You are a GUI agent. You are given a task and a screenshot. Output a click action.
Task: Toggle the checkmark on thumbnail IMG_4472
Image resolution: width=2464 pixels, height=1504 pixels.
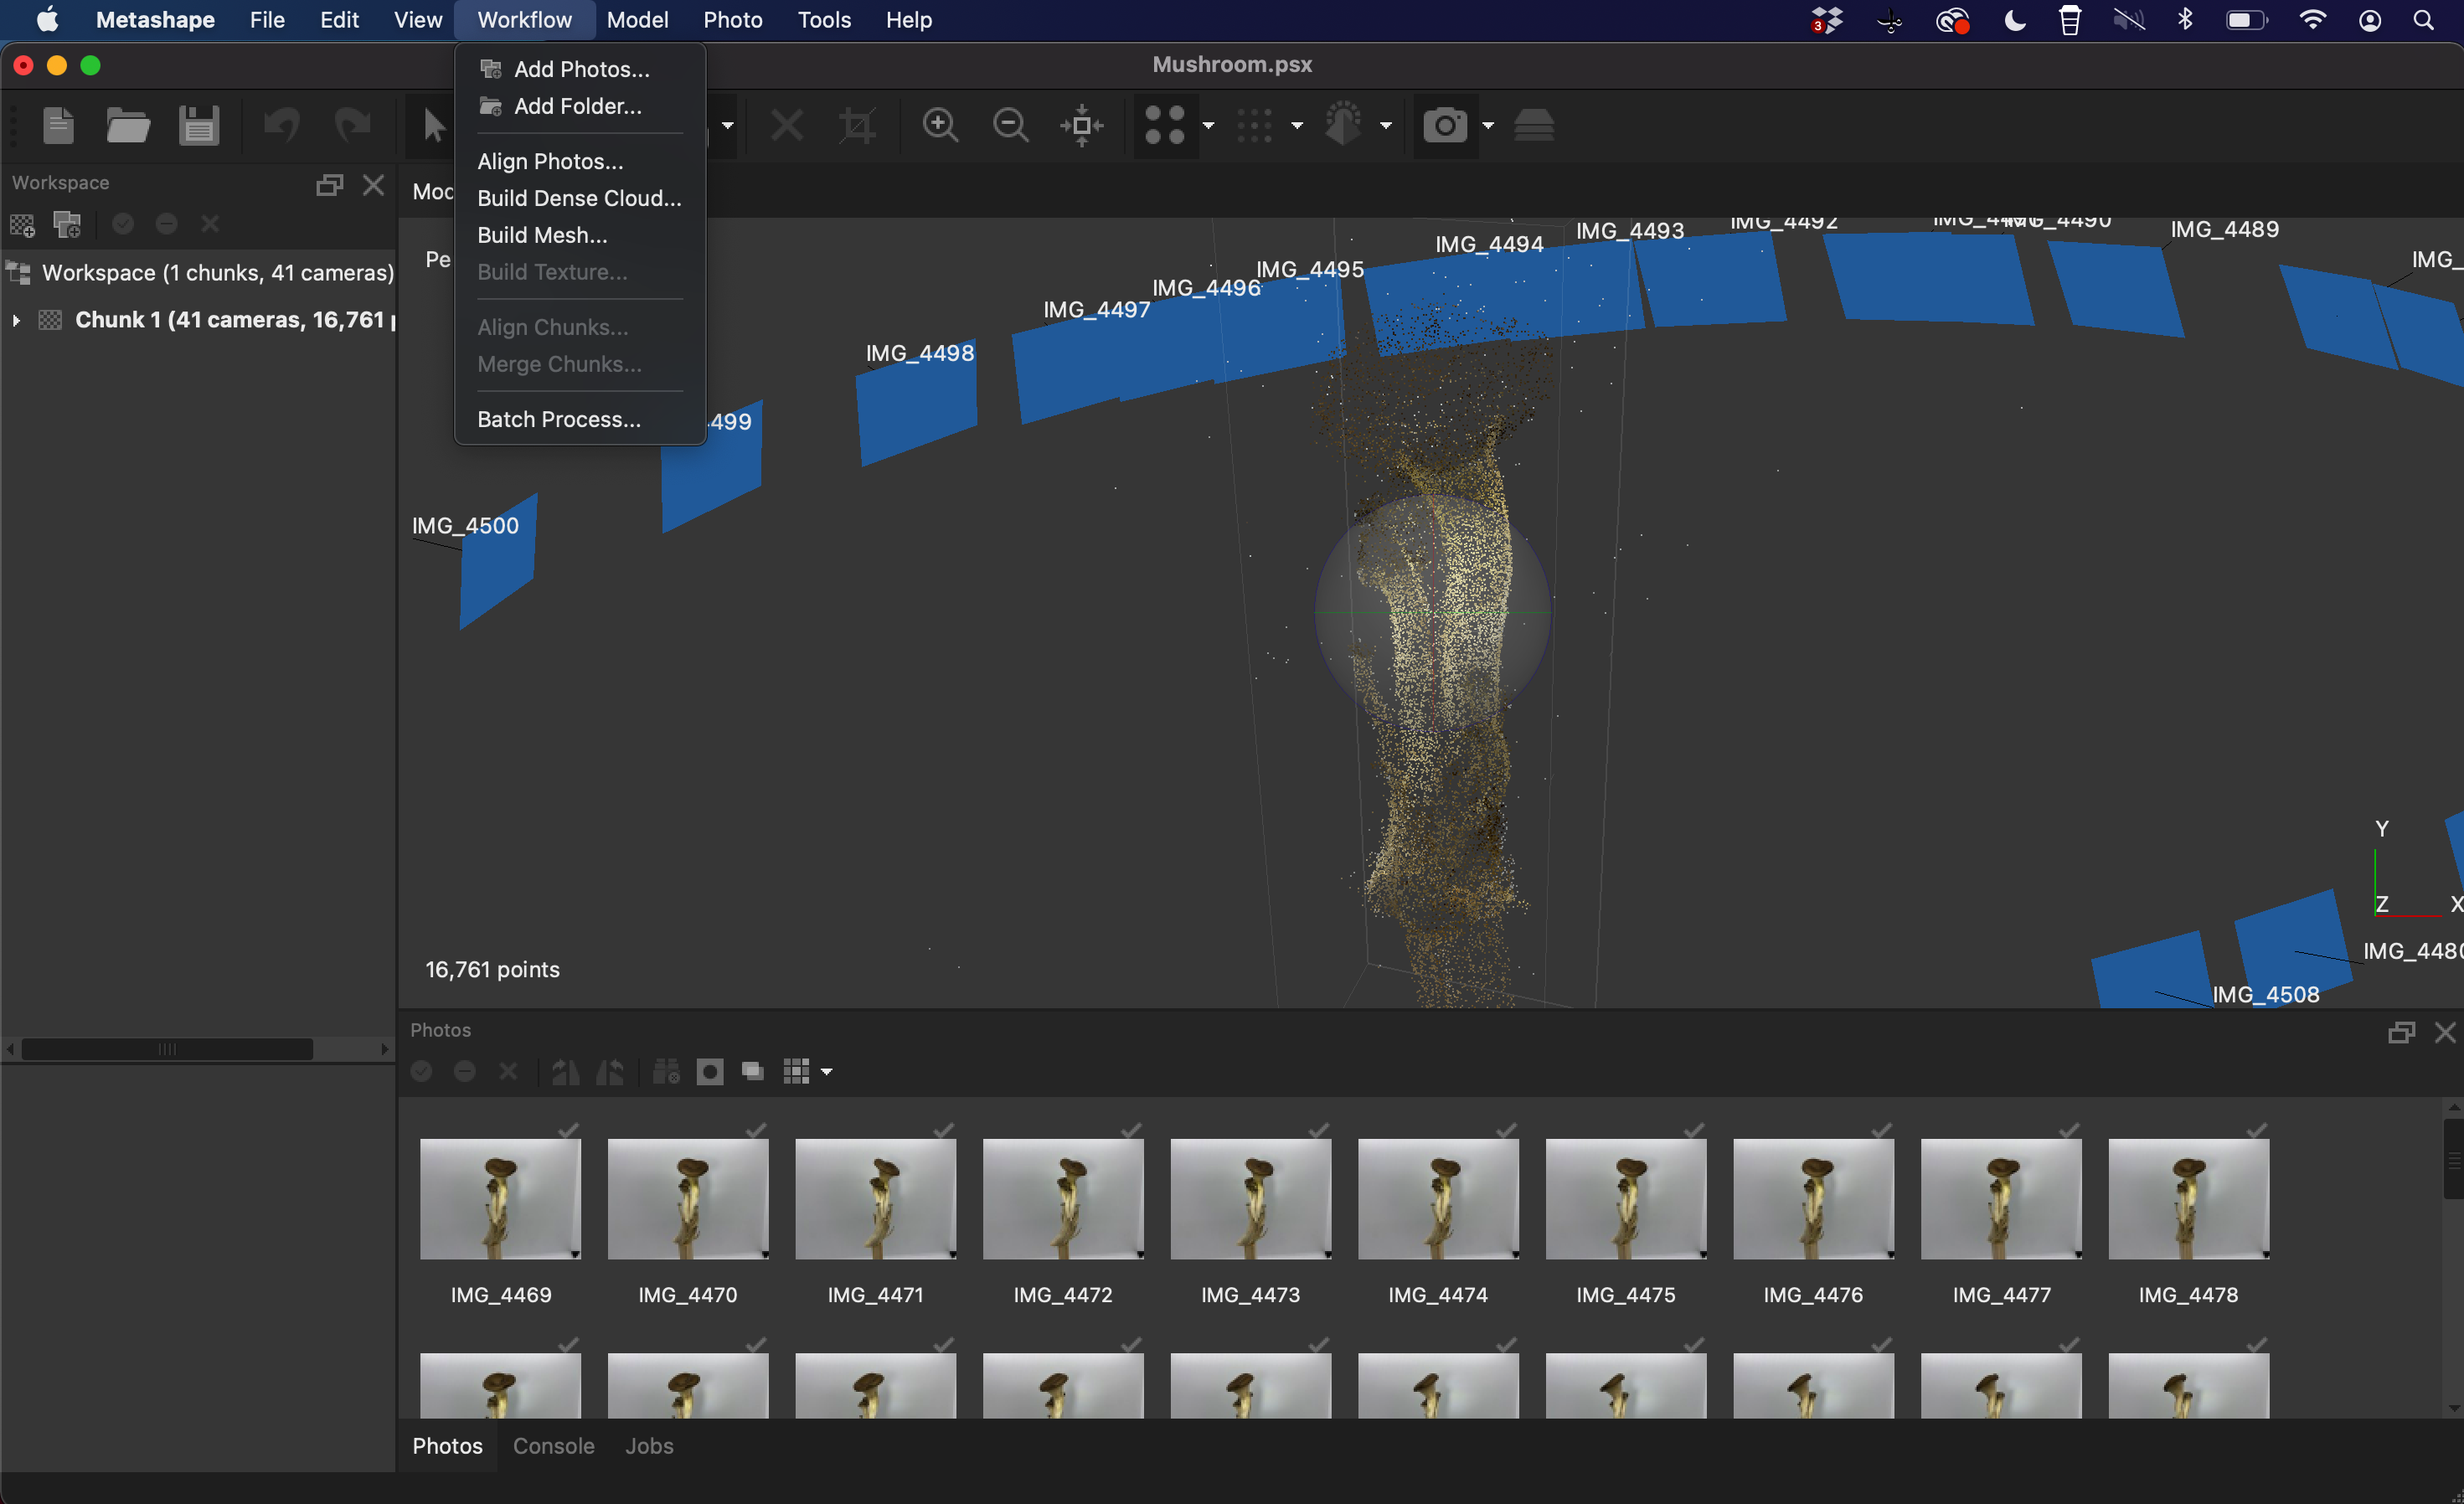coord(1131,1130)
